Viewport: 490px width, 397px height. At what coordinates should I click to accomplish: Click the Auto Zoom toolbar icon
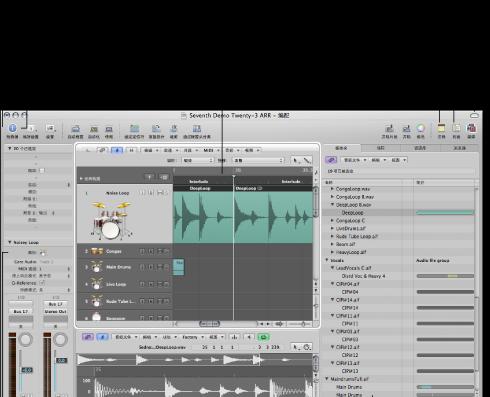coord(76,129)
